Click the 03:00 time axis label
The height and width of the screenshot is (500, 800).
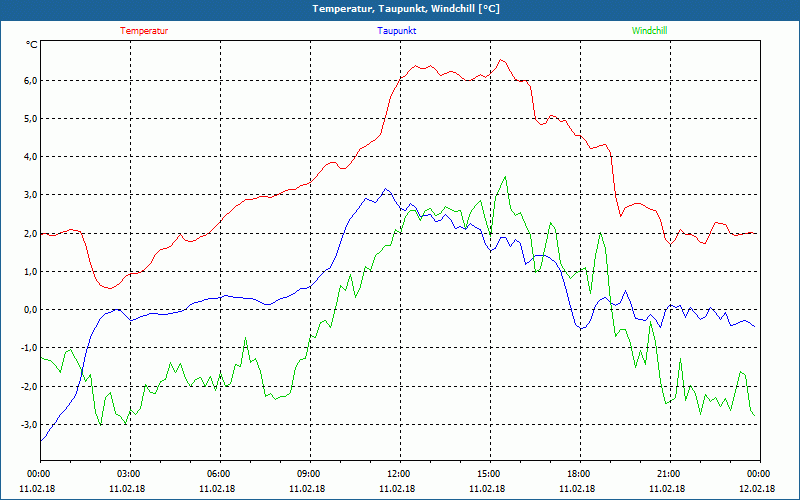pos(127,474)
